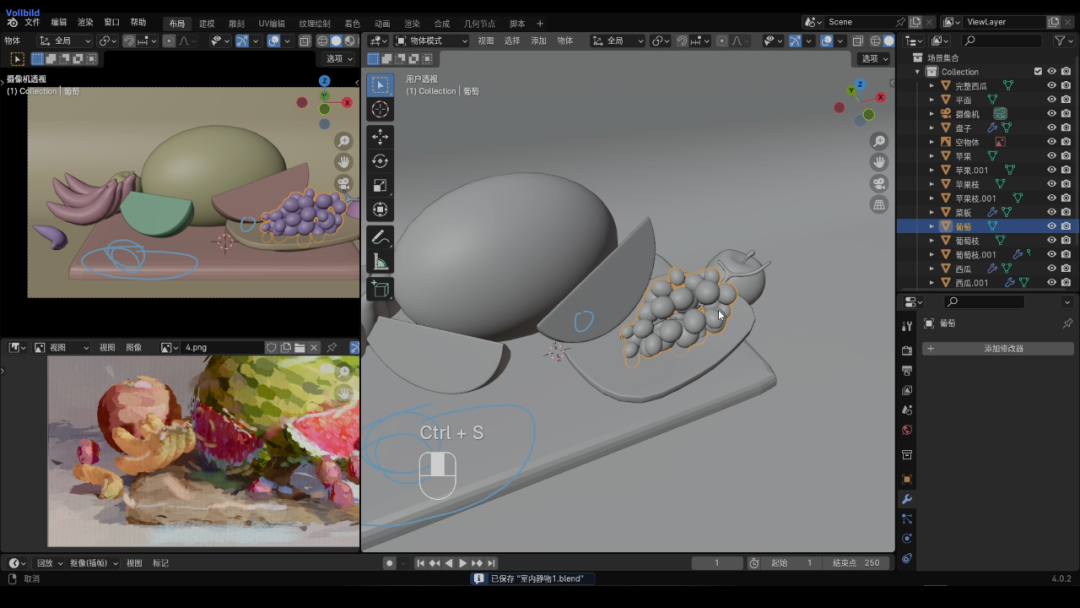The height and width of the screenshot is (608, 1080).
Task: Open the Render properties tab
Action: tap(907, 350)
